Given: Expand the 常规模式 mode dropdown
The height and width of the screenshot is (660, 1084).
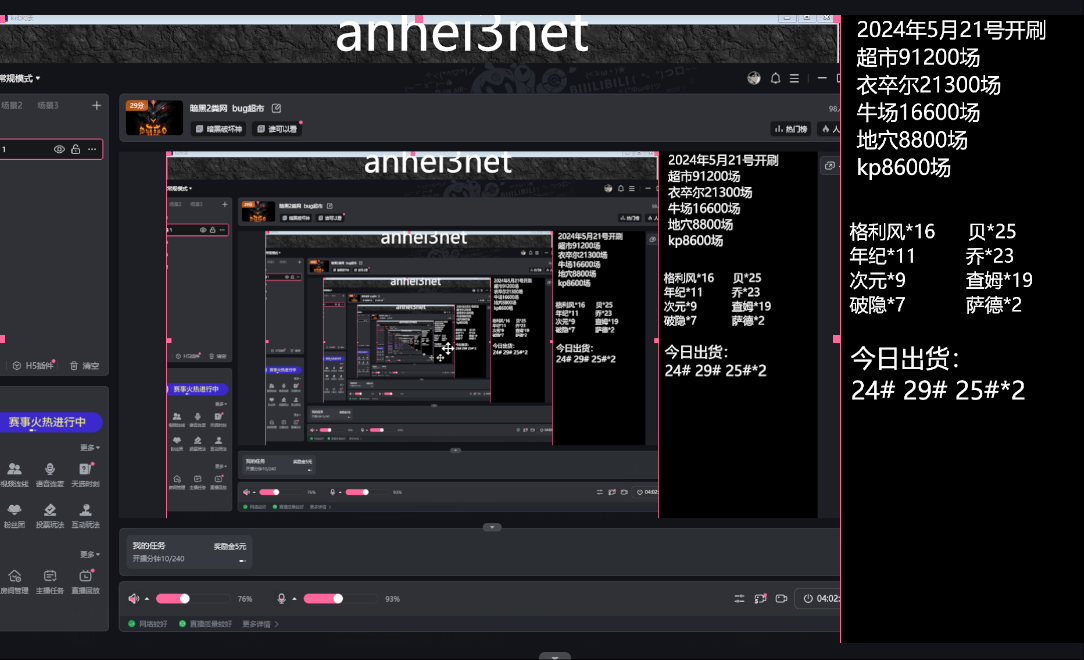Looking at the screenshot, I should point(19,78).
